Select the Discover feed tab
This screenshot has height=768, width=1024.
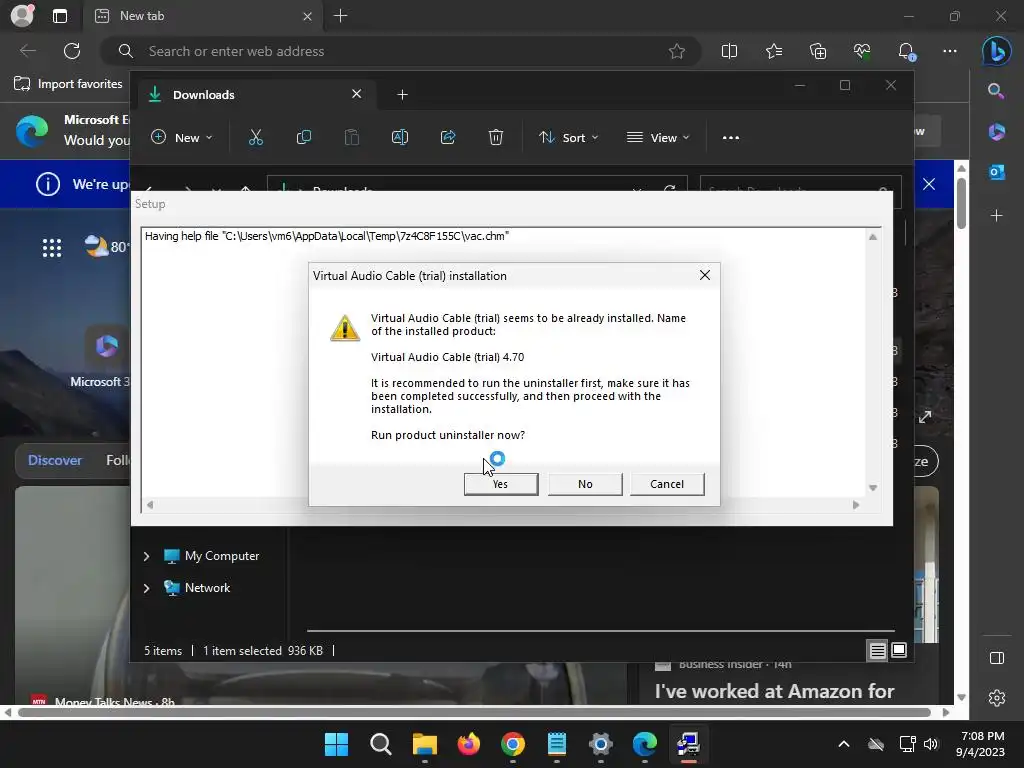click(55, 460)
